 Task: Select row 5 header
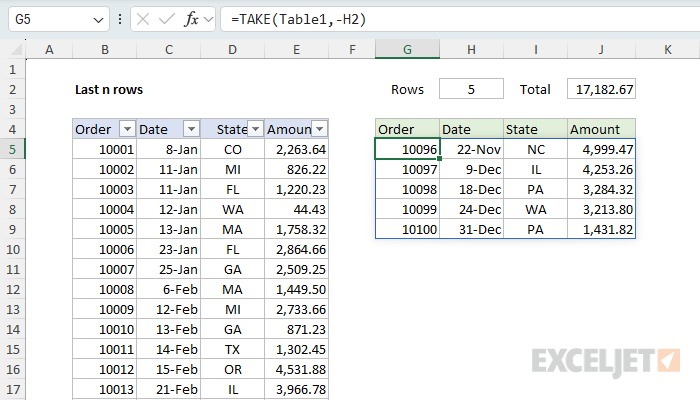(12, 149)
